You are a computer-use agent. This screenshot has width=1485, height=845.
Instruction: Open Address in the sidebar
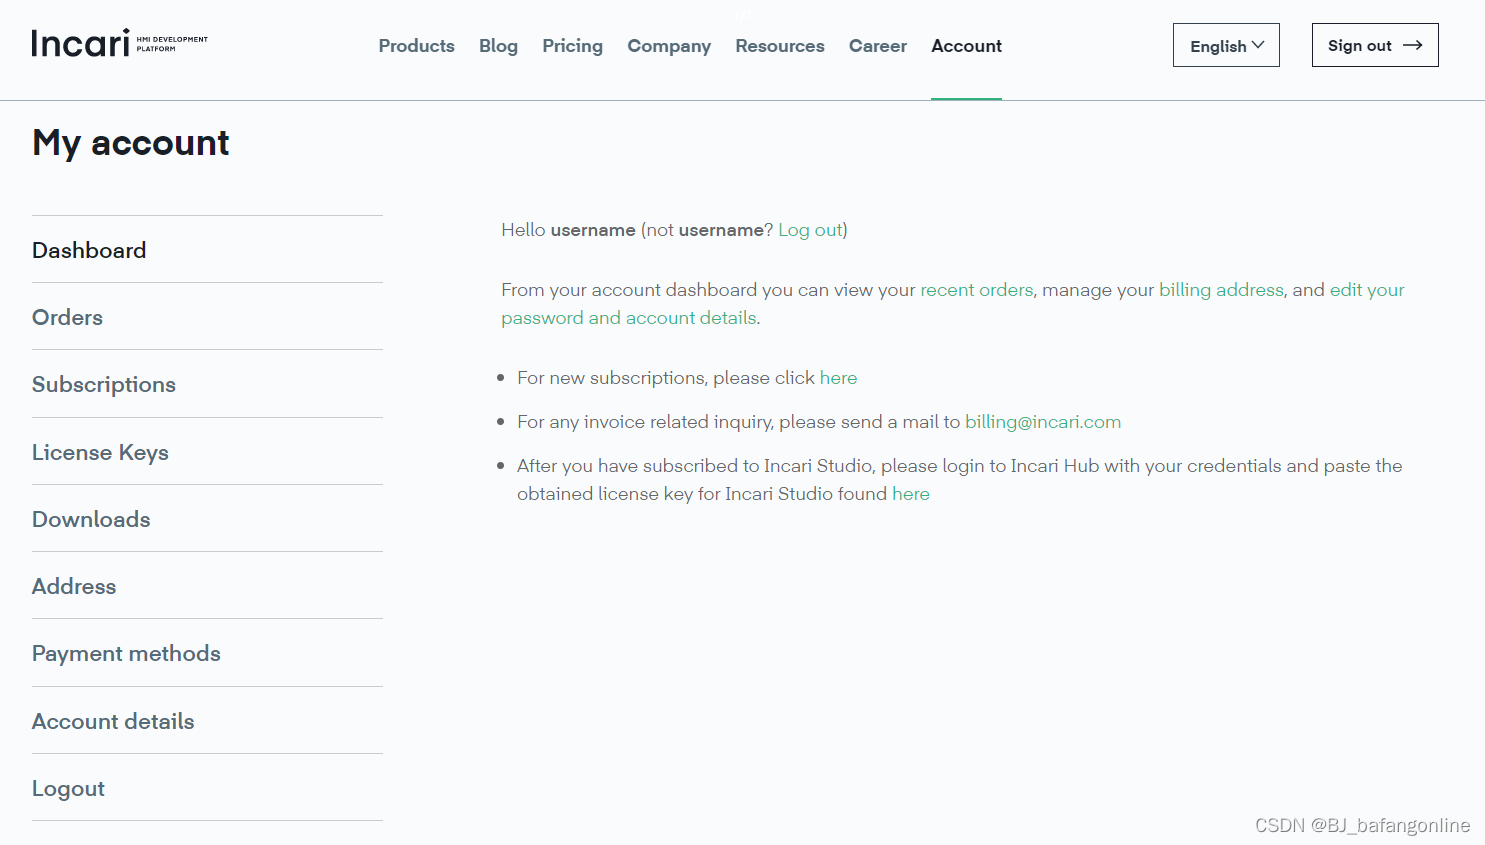(x=207, y=586)
